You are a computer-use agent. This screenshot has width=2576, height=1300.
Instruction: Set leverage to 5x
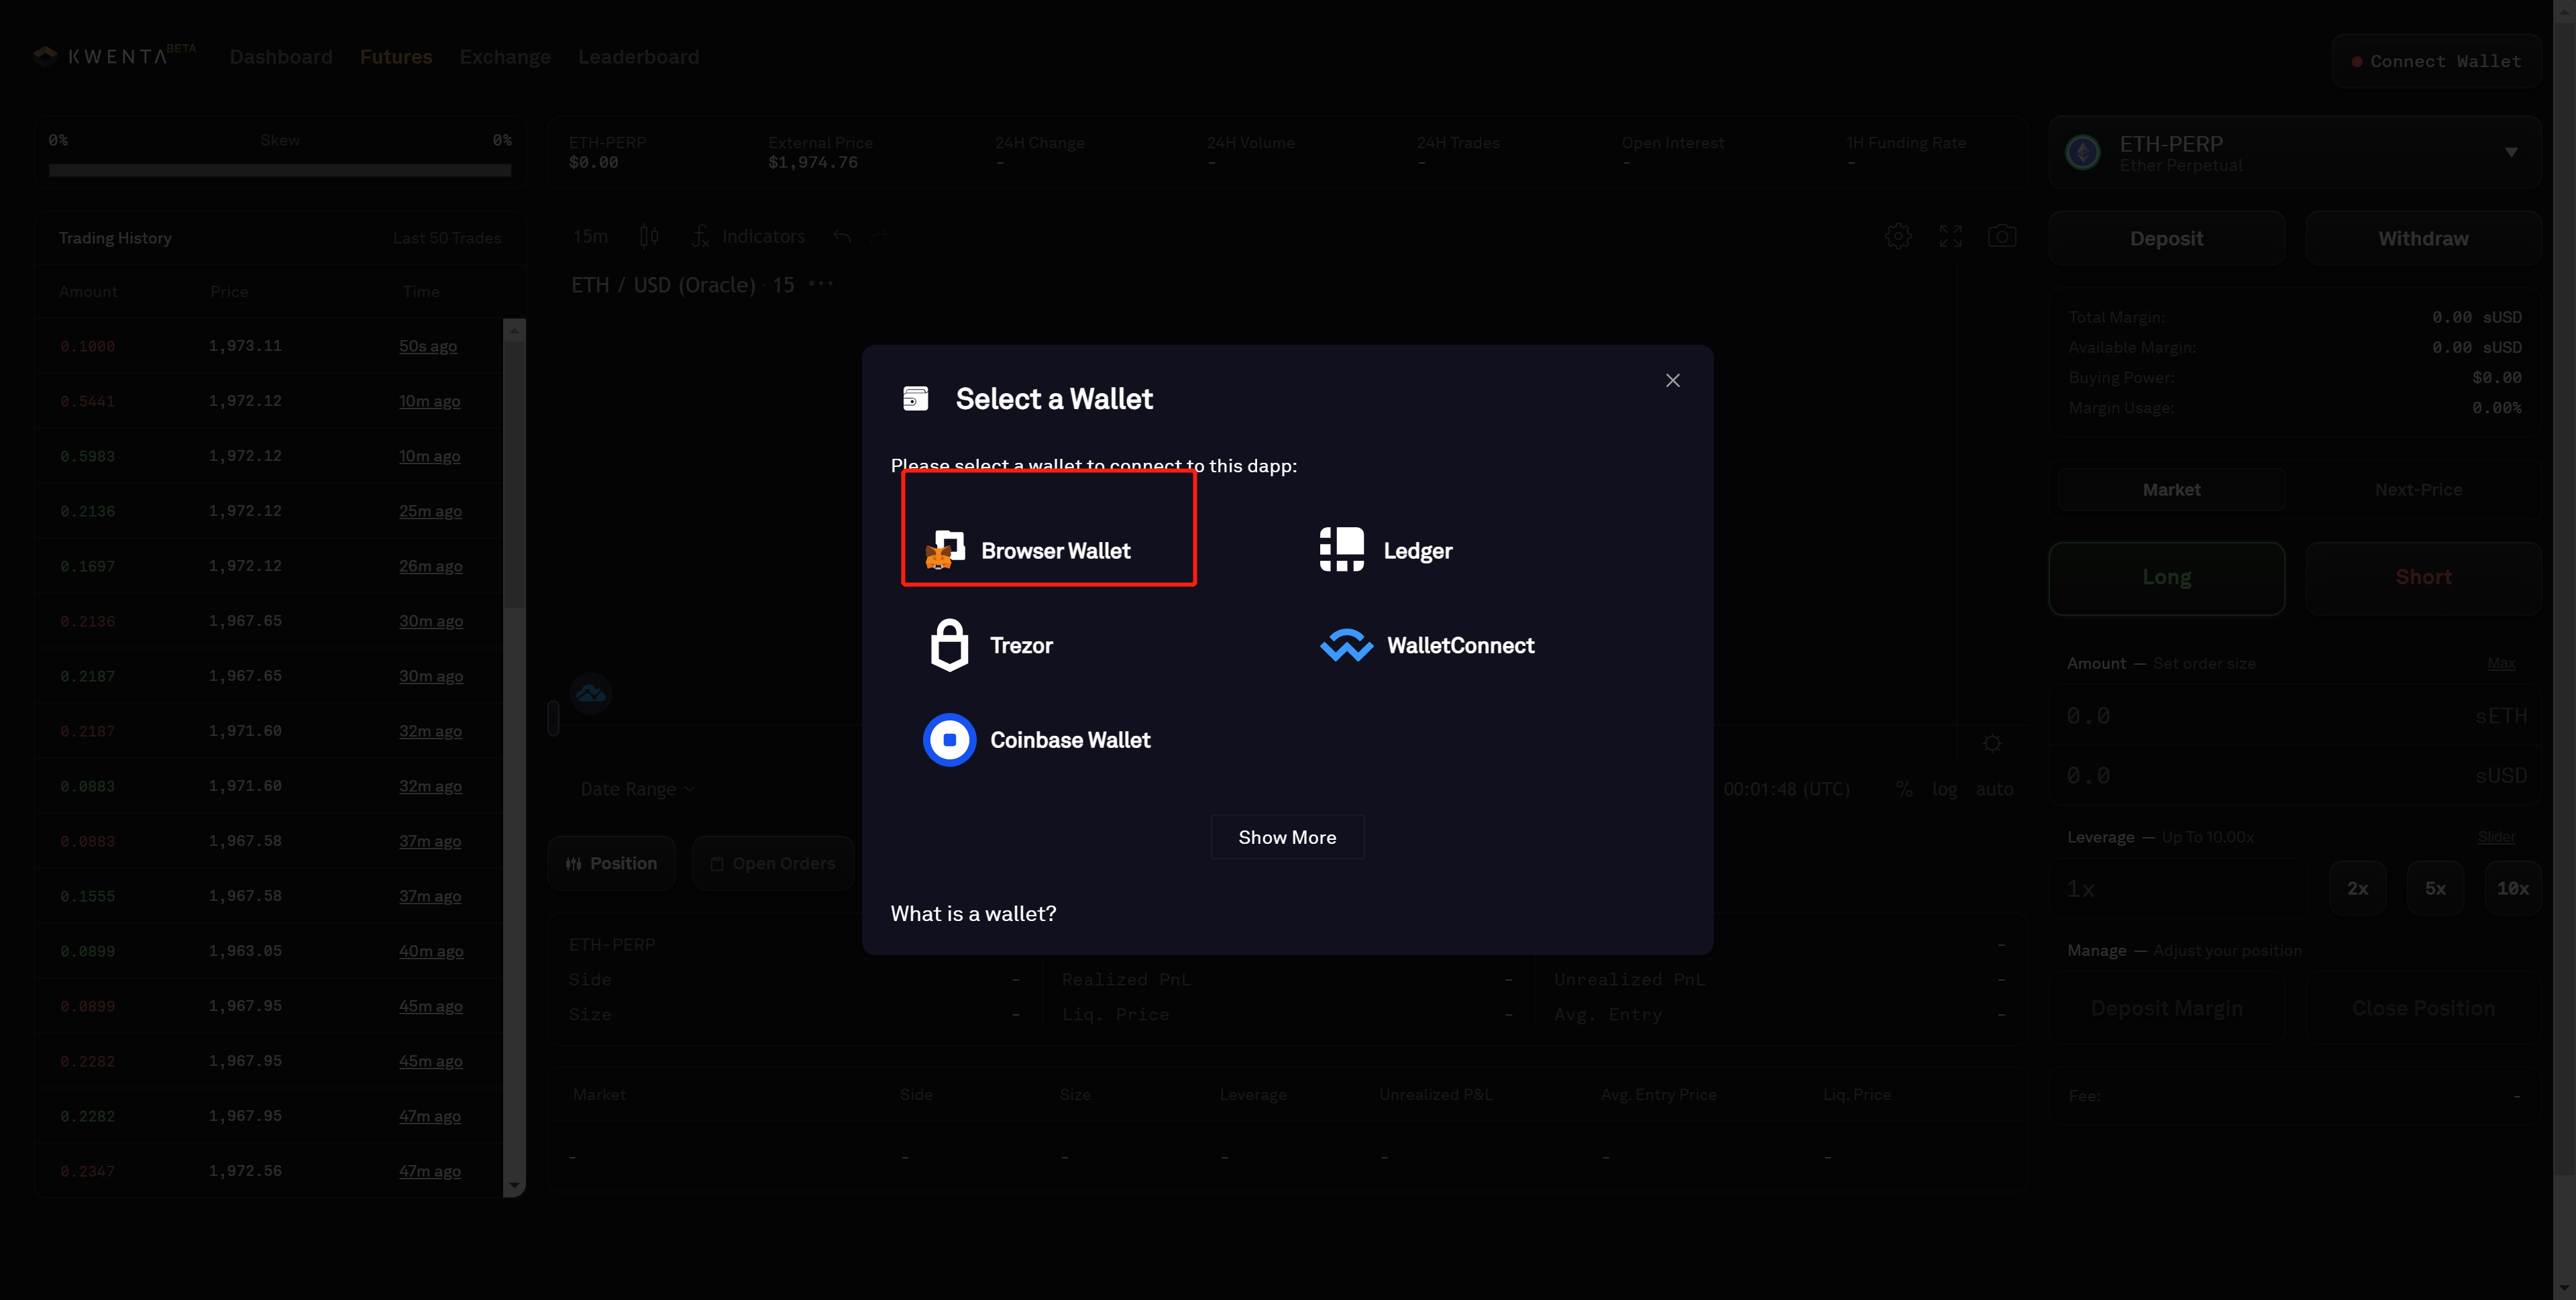pyautogui.click(x=2435, y=888)
